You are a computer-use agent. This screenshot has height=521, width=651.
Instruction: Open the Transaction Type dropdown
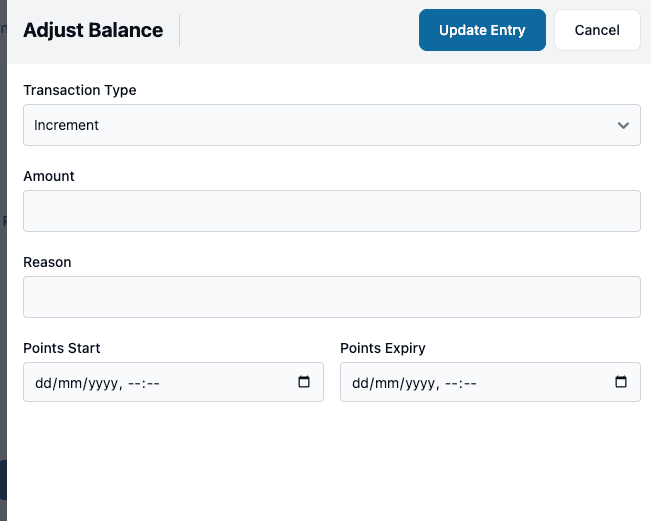[332, 125]
